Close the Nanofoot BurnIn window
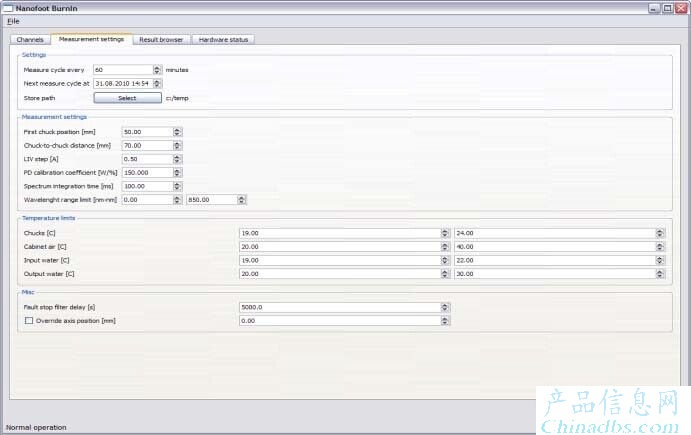Image resolution: width=691 pixels, height=435 pixels. point(681,8)
